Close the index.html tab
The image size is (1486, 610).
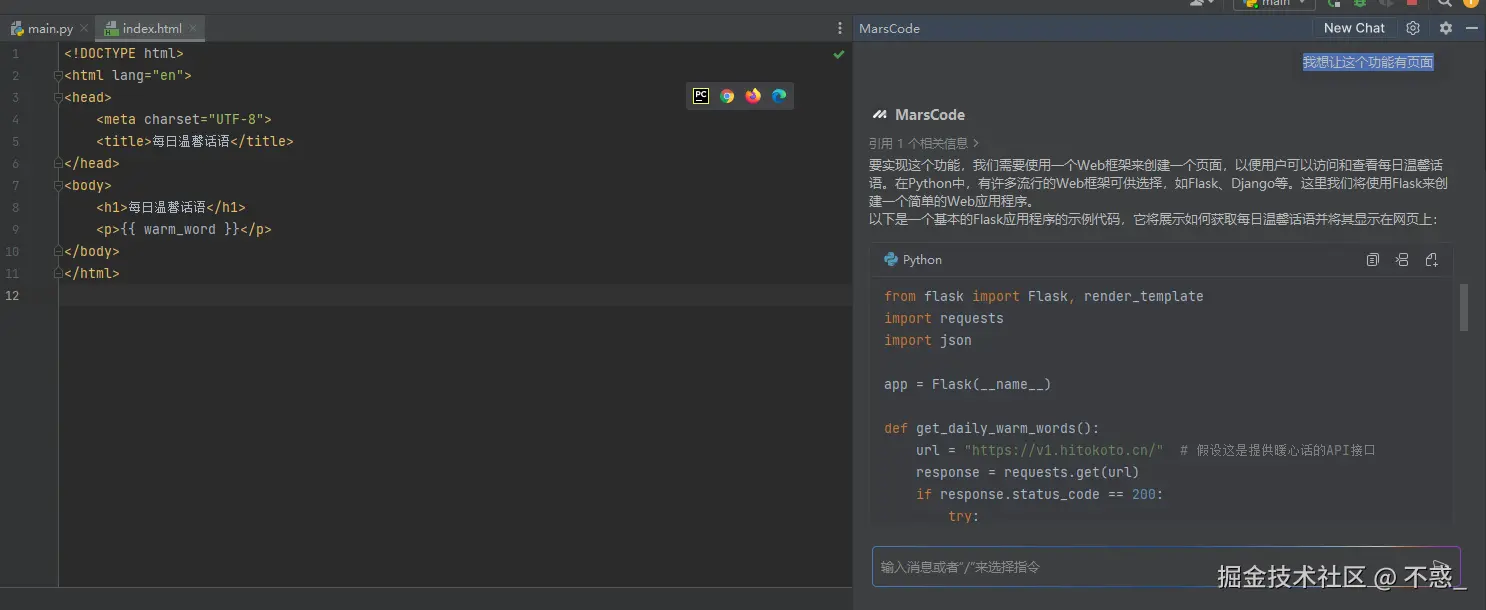click(193, 29)
